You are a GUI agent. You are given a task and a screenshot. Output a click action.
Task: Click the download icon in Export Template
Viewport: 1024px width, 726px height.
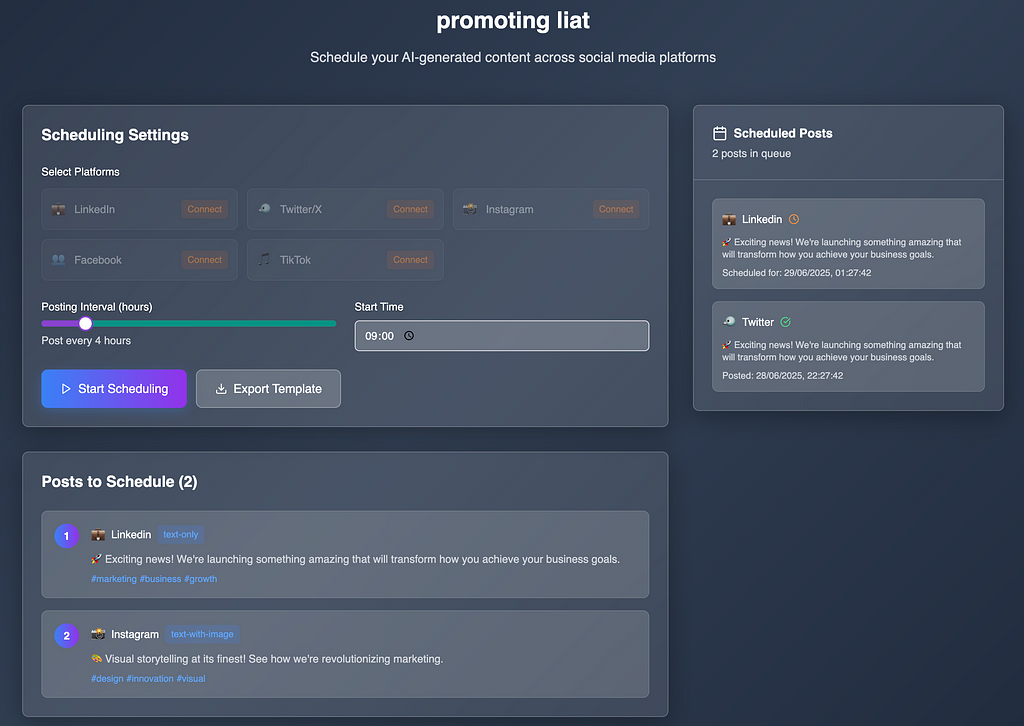point(221,389)
